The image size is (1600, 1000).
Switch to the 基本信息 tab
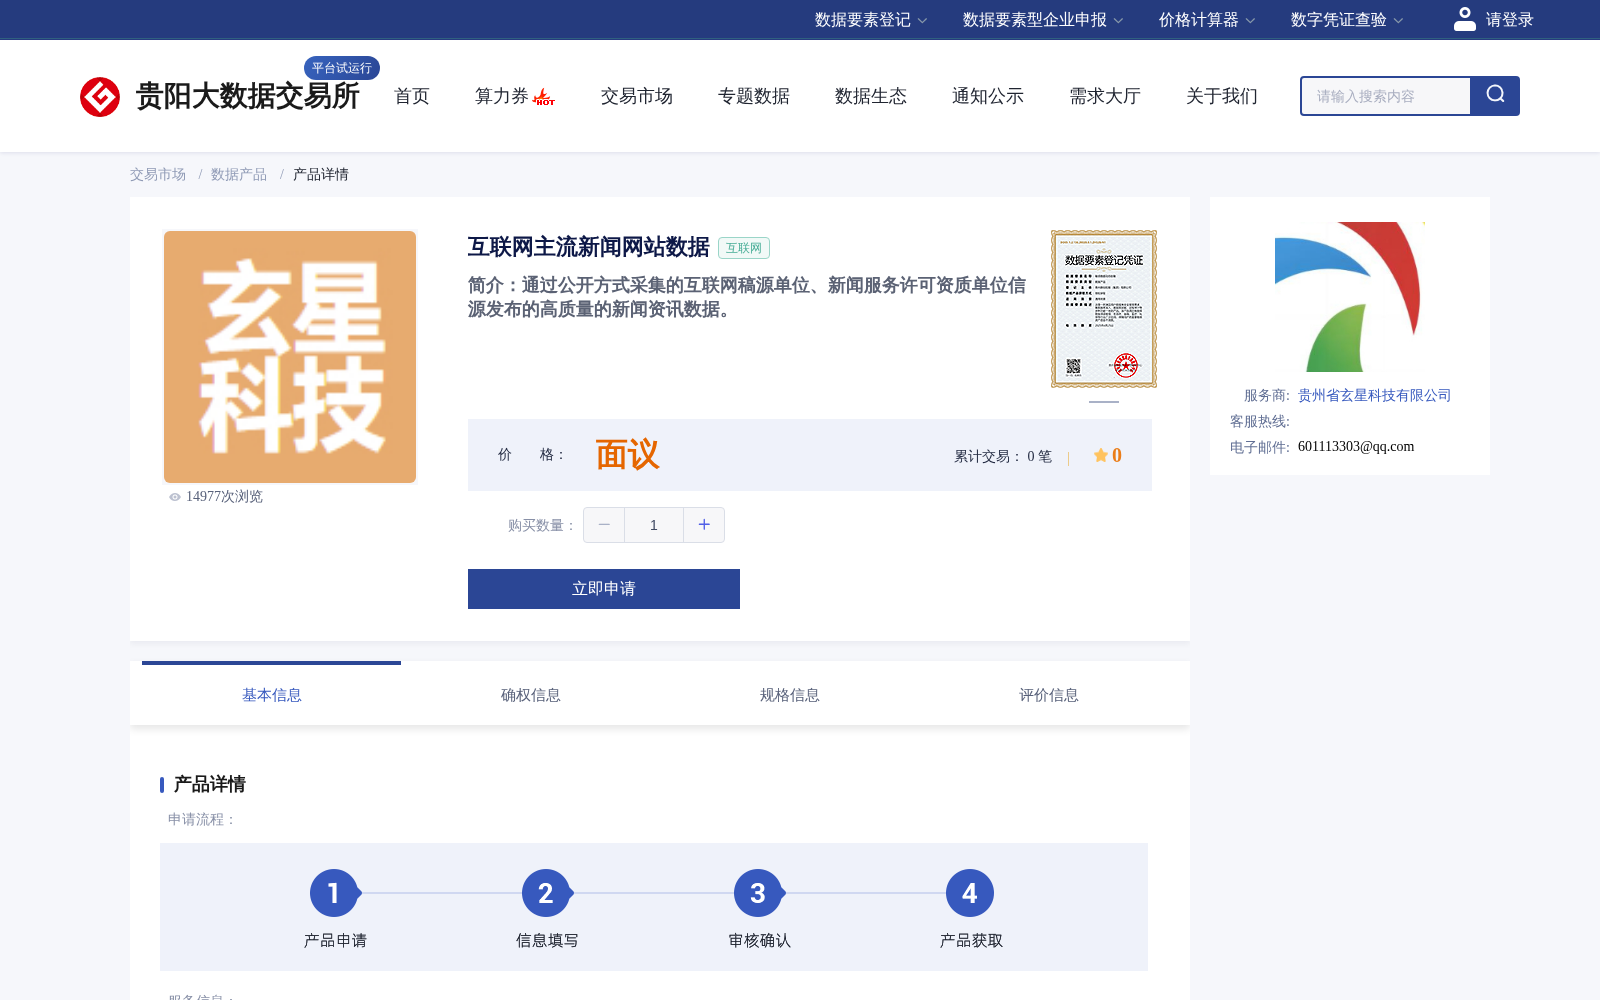click(x=272, y=695)
